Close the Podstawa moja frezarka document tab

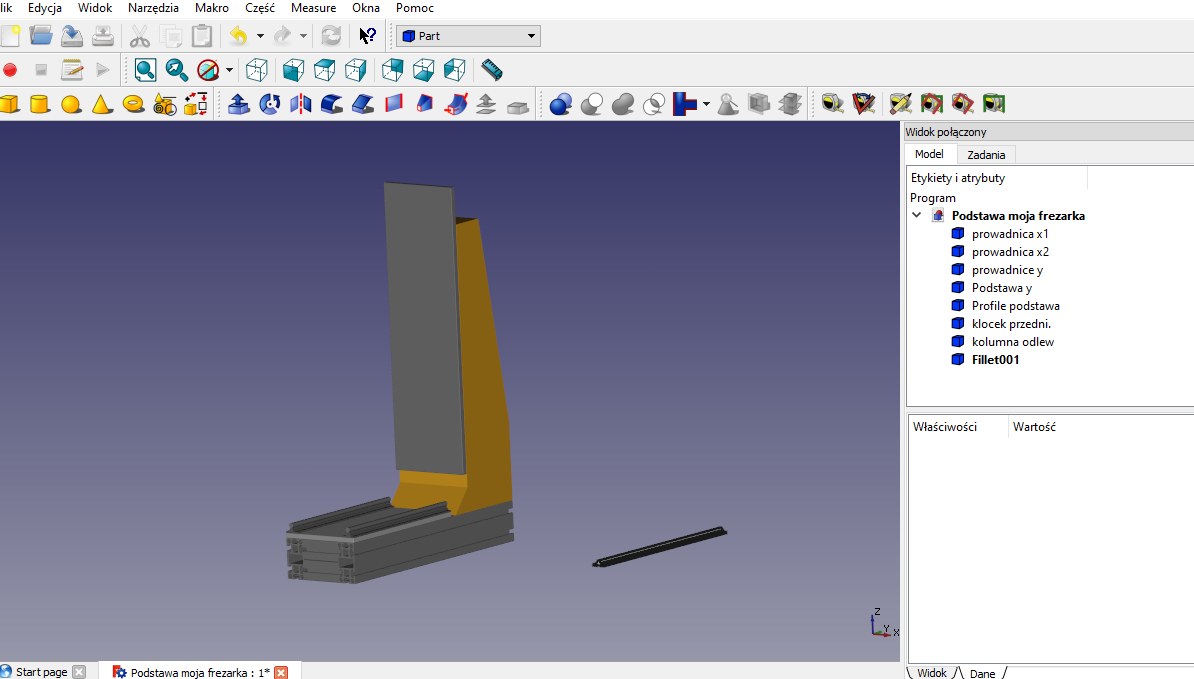coord(281,672)
